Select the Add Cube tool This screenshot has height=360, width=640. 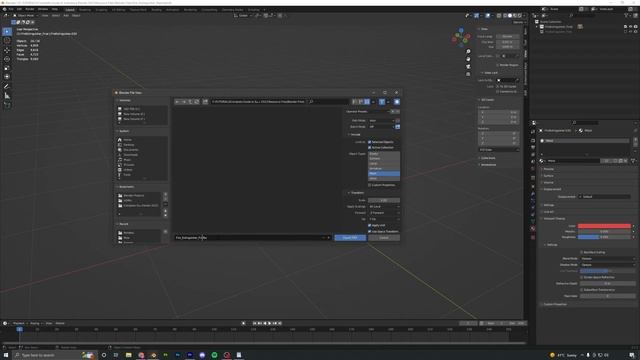pos(7,105)
